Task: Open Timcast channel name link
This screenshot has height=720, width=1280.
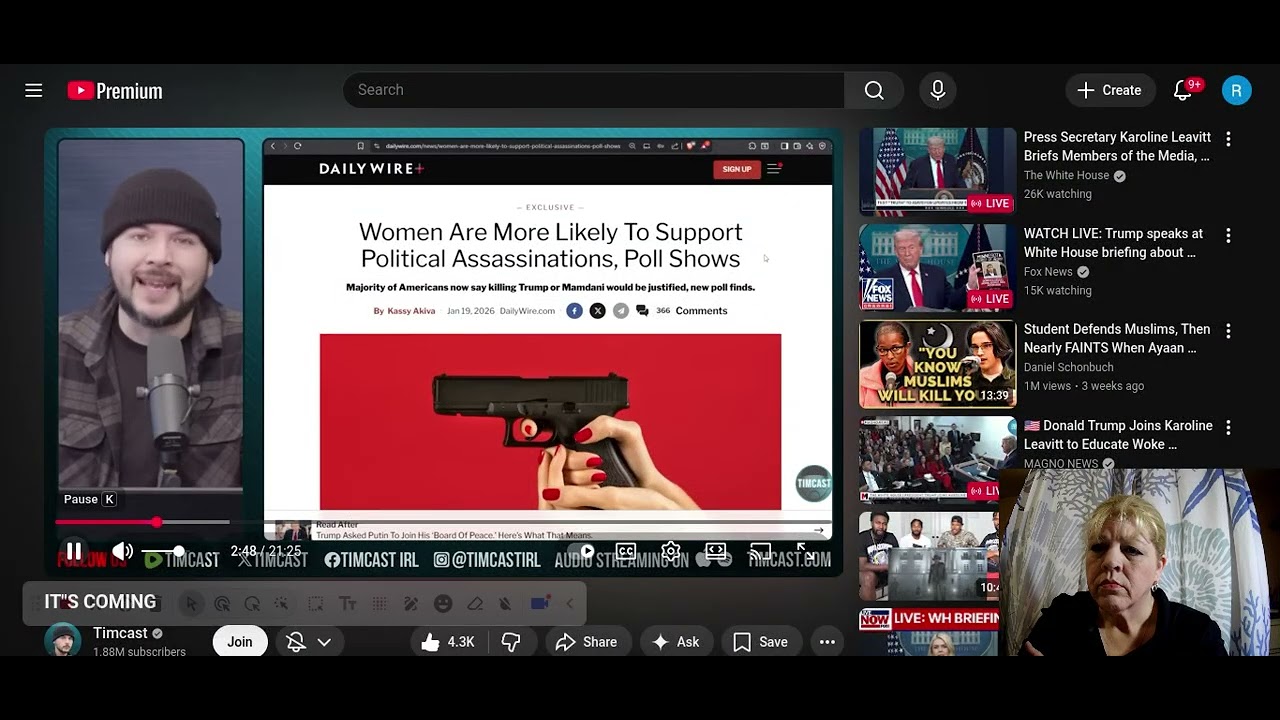Action: 120,633
